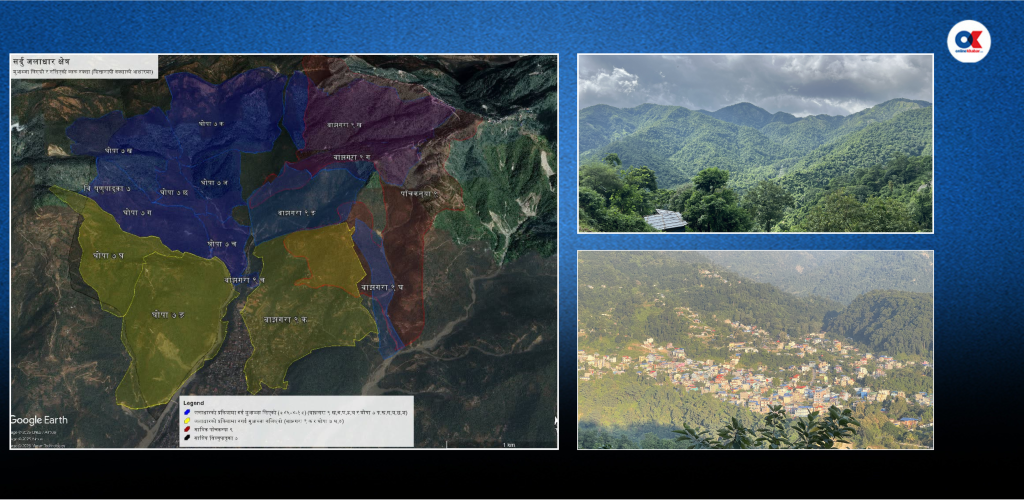The width and height of the screenshot is (1024, 500).
Task: Click the Google Earth watermark
Action: (x=40, y=420)
